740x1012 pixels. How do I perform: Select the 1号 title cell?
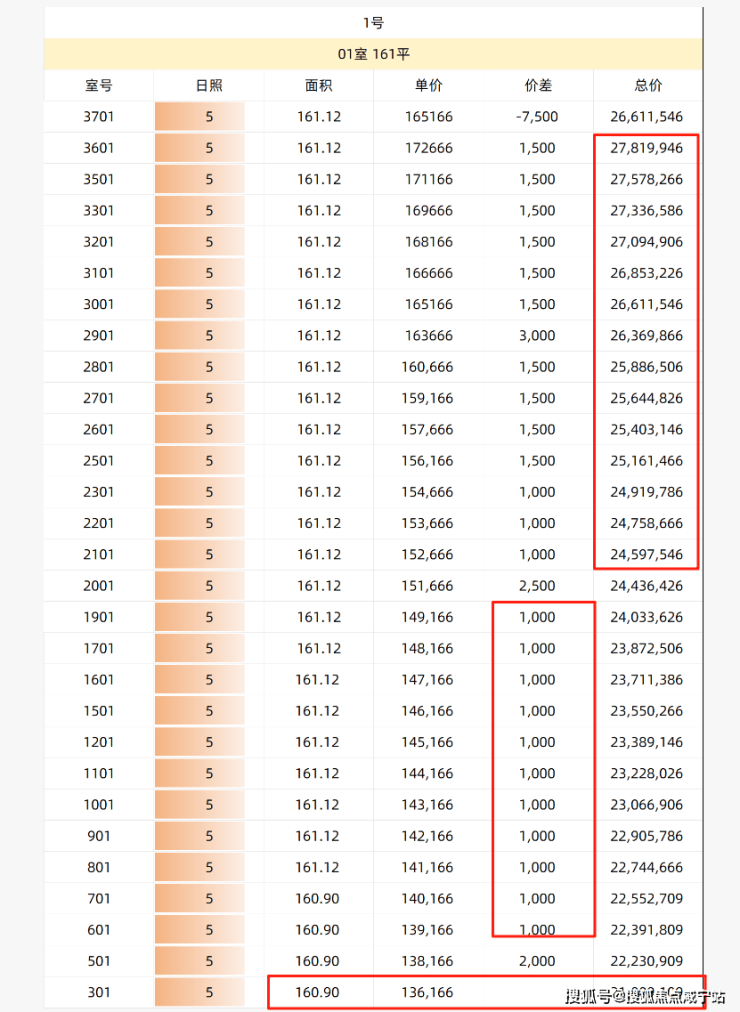[x=373, y=23]
